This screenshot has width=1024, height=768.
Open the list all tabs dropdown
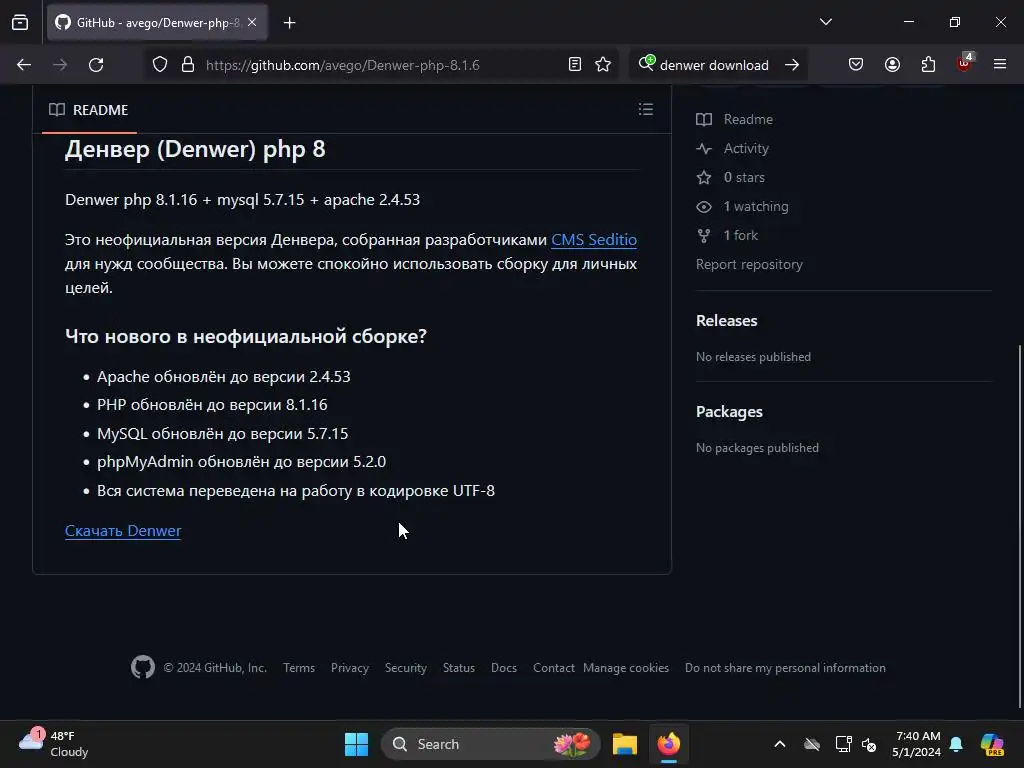tap(825, 22)
